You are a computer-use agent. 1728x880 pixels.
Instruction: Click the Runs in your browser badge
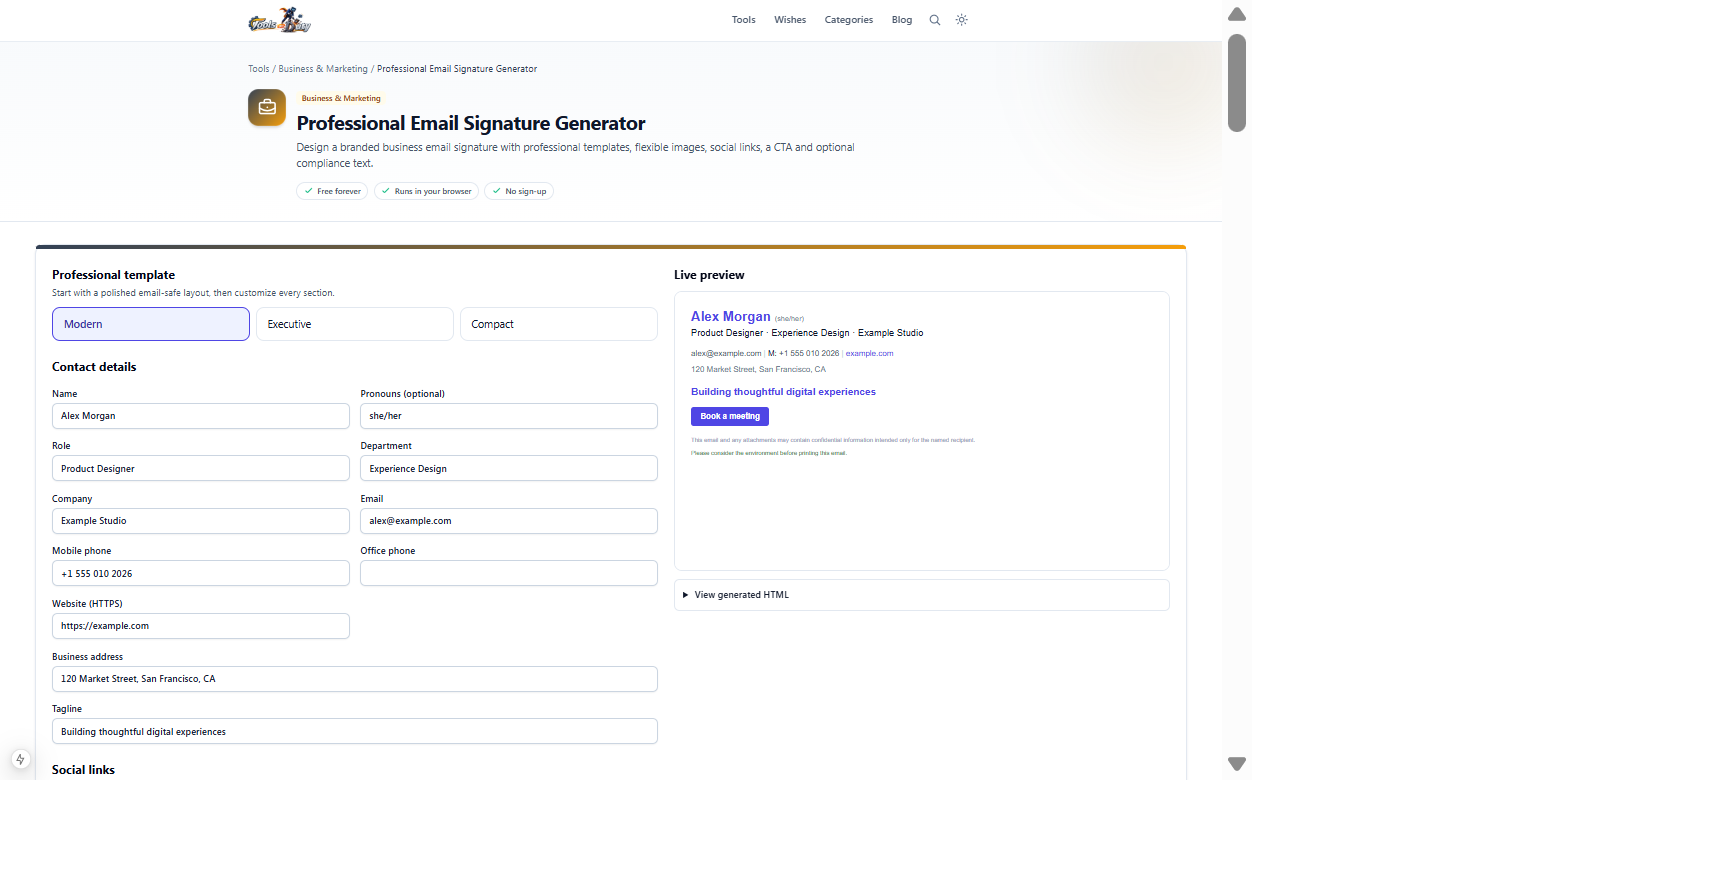[x=426, y=191]
